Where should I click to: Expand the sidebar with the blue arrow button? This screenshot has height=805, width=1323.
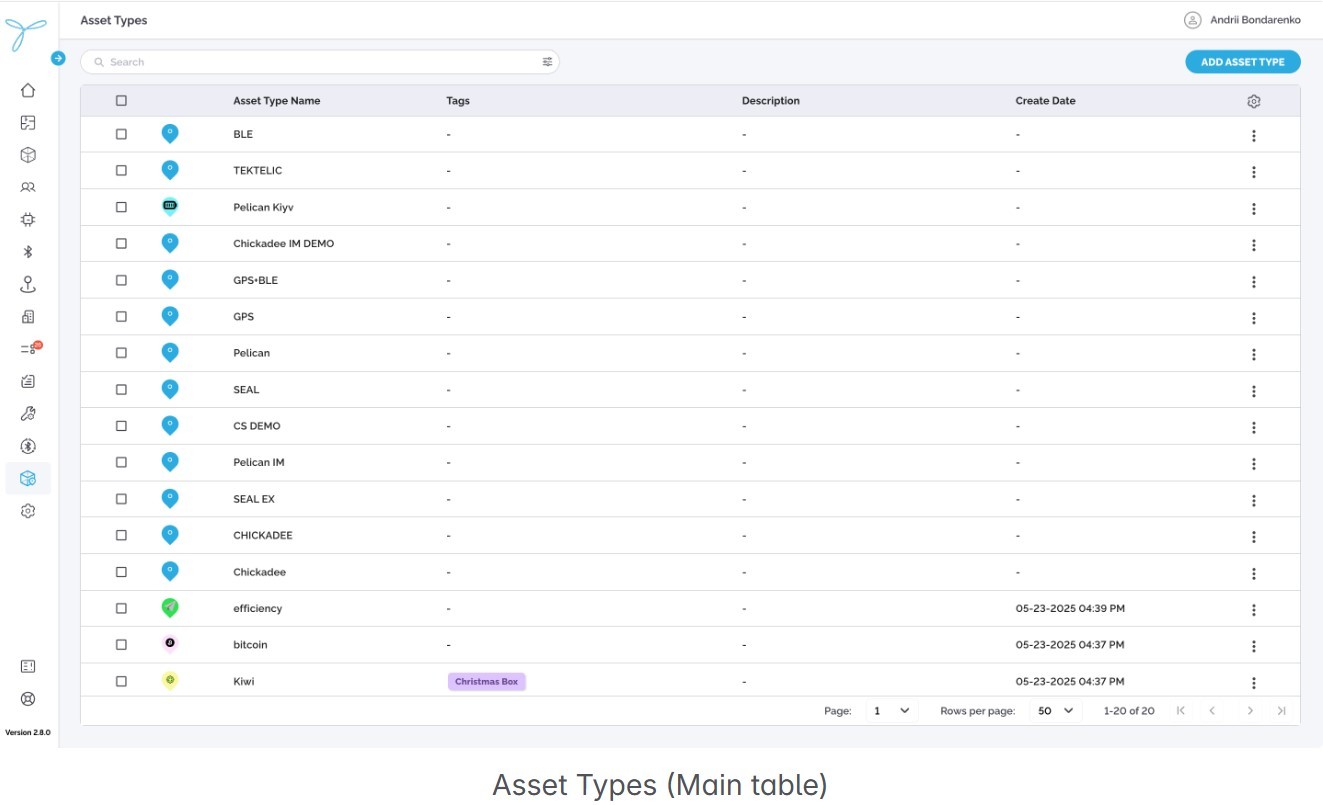tap(58, 59)
